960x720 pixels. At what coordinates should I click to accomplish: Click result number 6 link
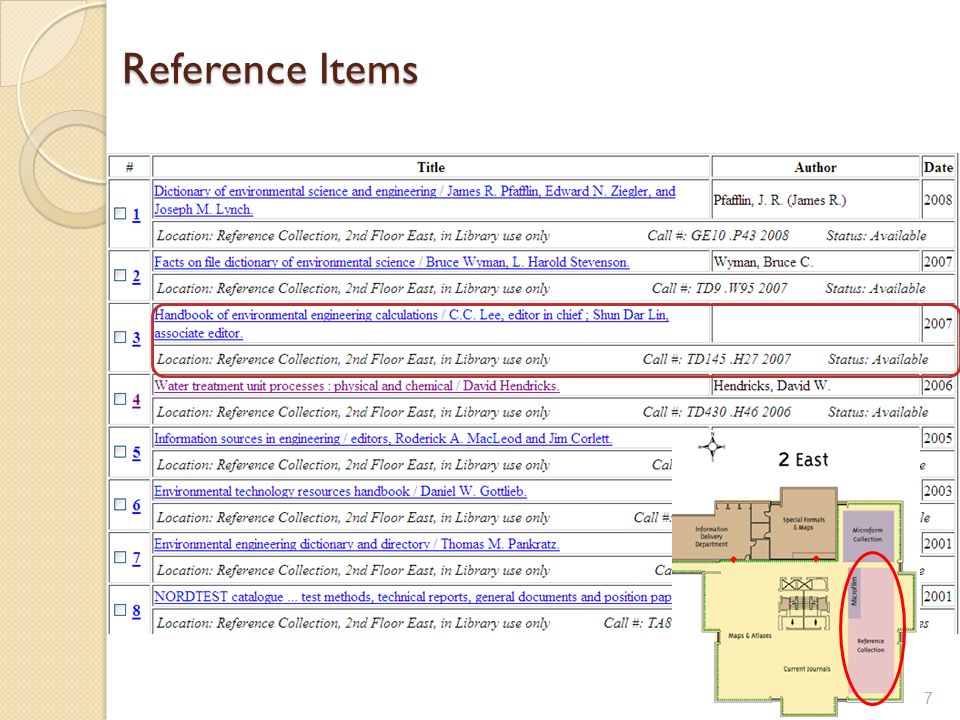[136, 505]
